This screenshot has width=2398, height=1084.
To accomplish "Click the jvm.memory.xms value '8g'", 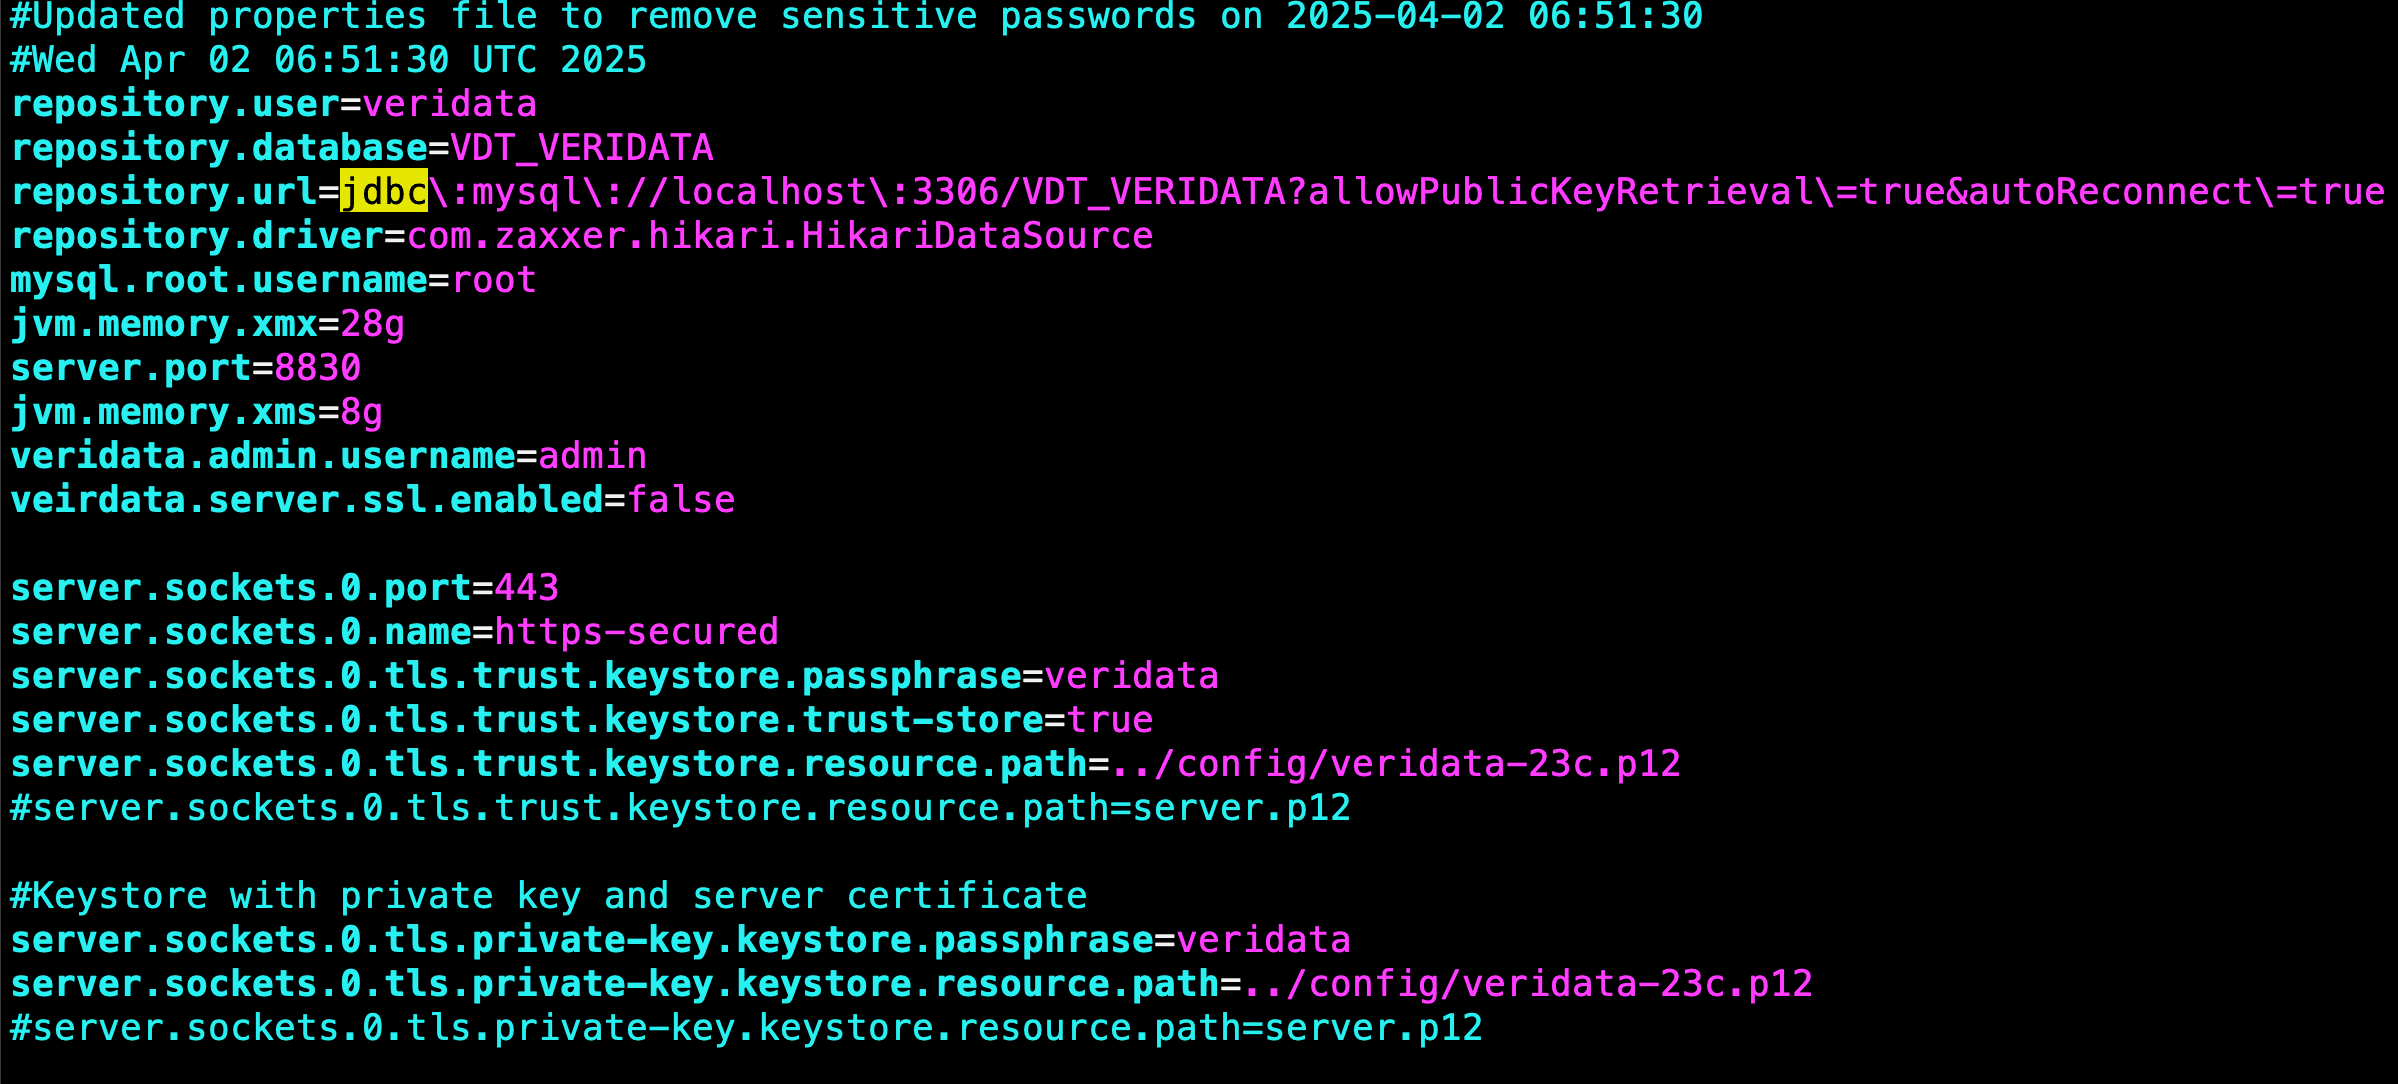I will (362, 412).
